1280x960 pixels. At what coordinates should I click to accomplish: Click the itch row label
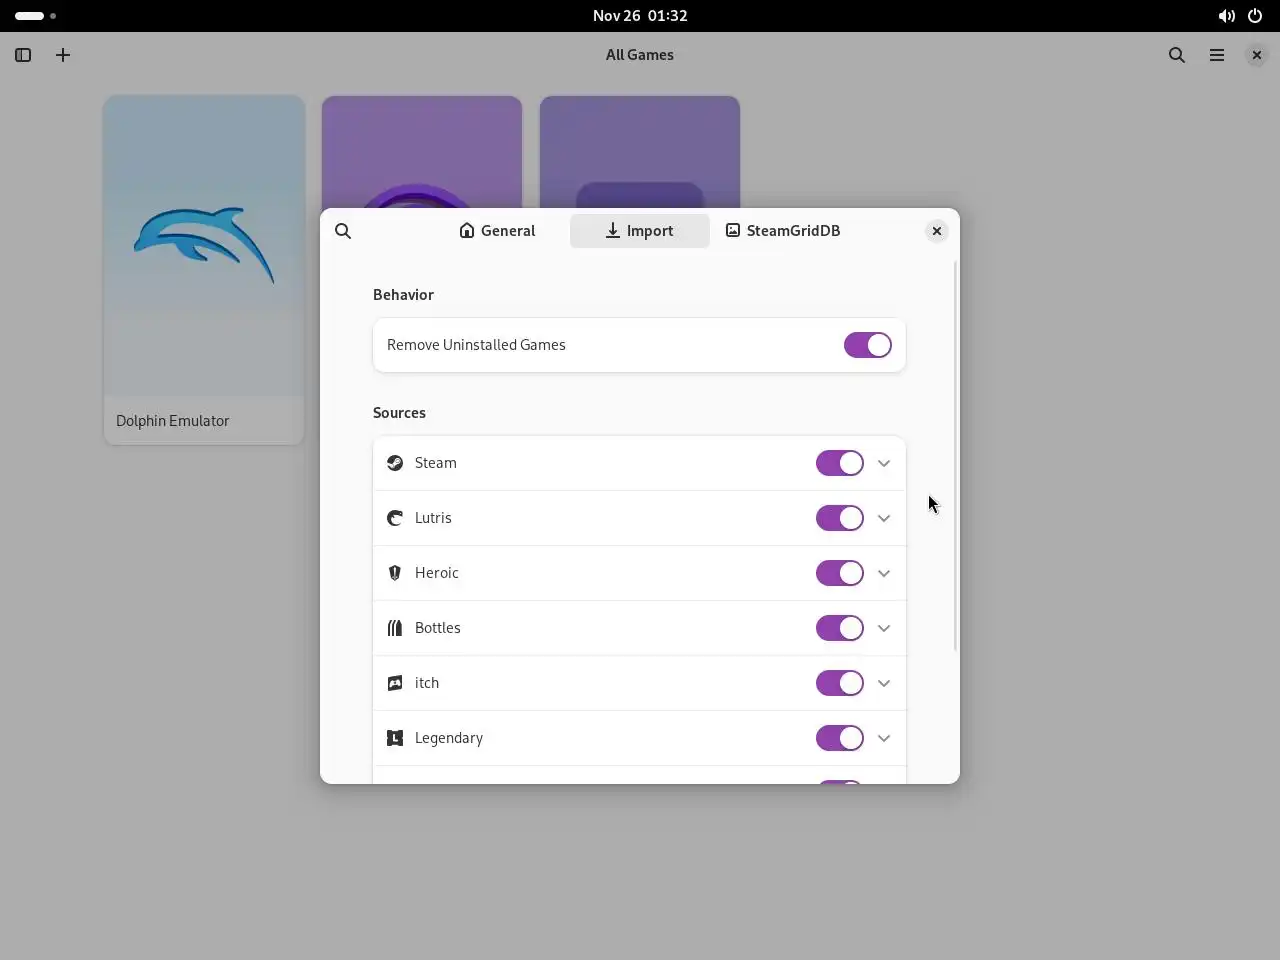pyautogui.click(x=427, y=683)
